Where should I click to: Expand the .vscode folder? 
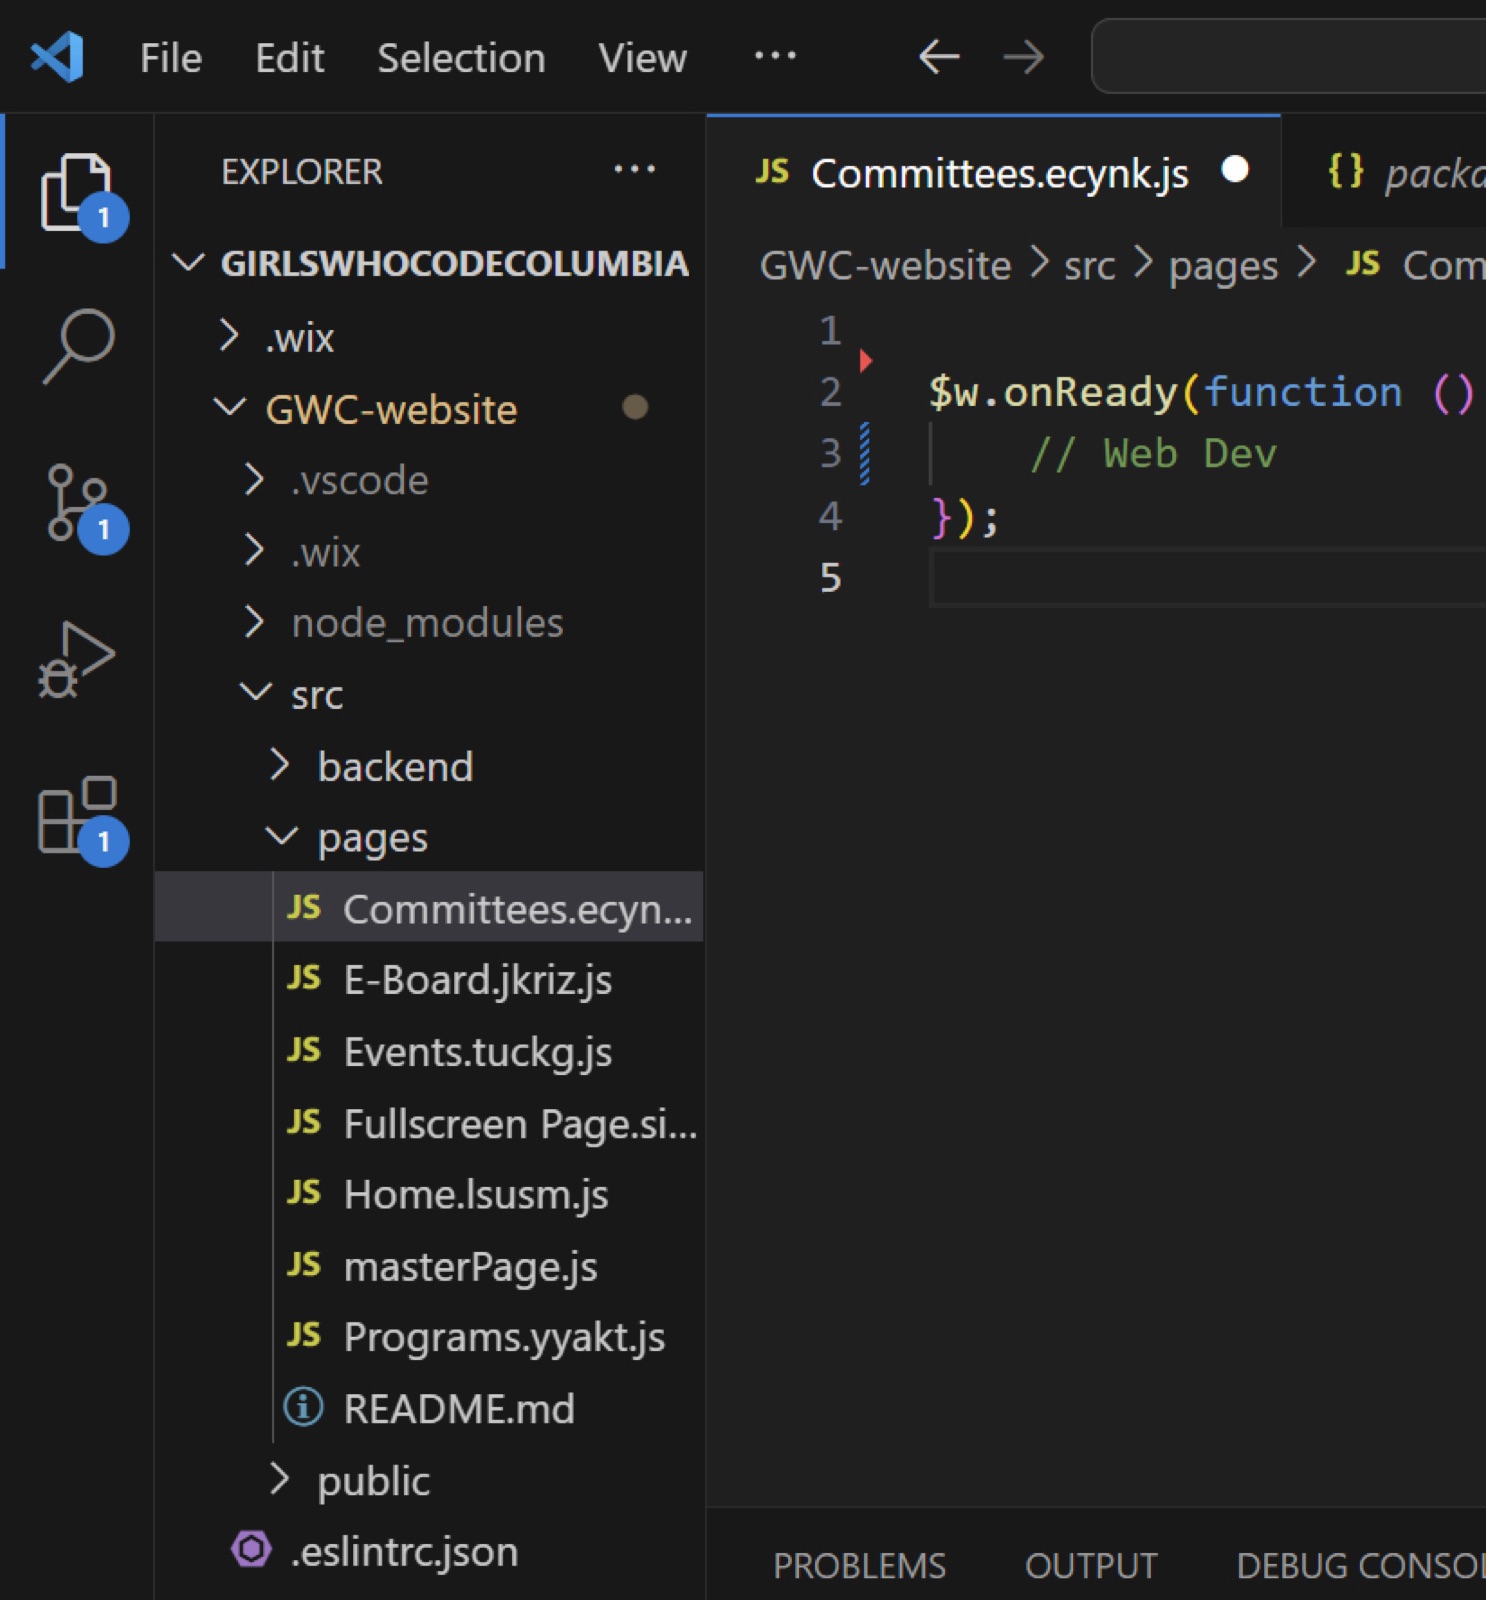430,480
